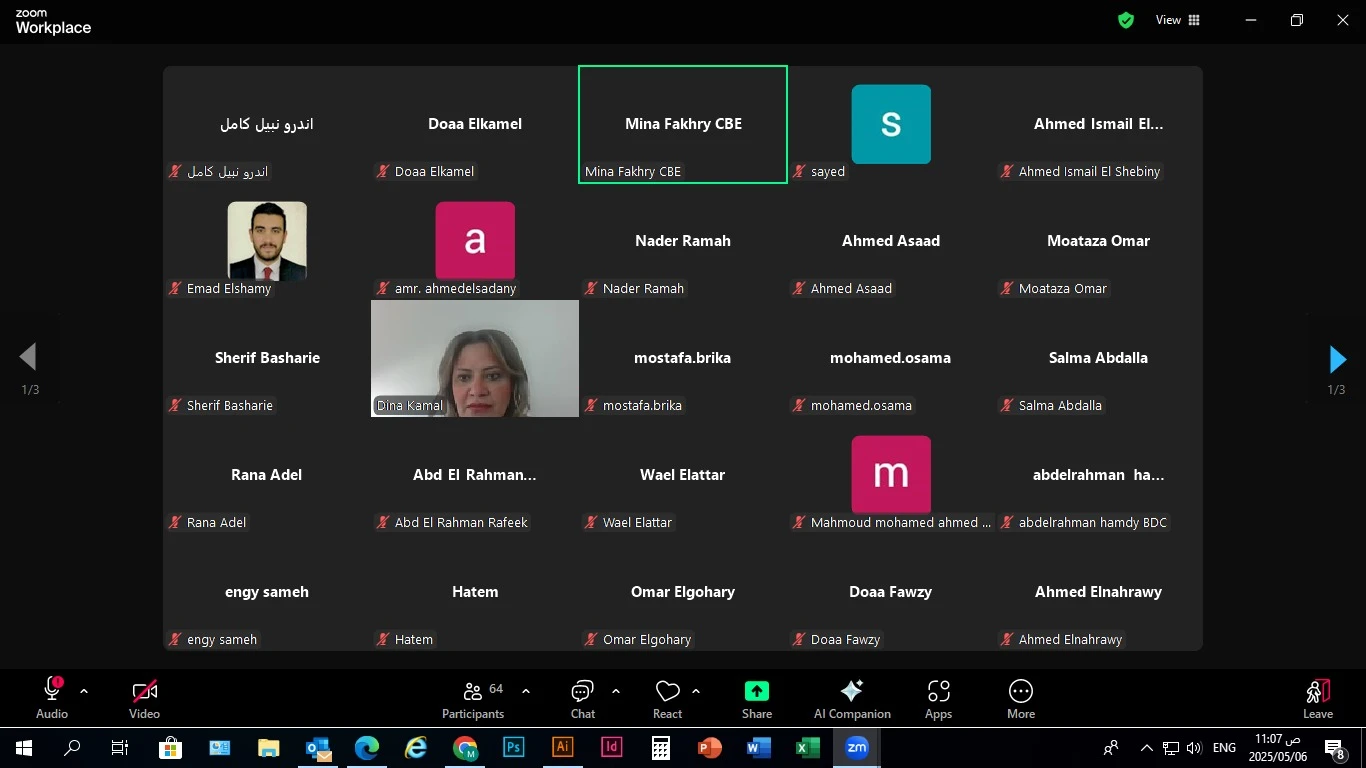Click the React heart icon
1366x768 pixels.
pyautogui.click(x=667, y=691)
